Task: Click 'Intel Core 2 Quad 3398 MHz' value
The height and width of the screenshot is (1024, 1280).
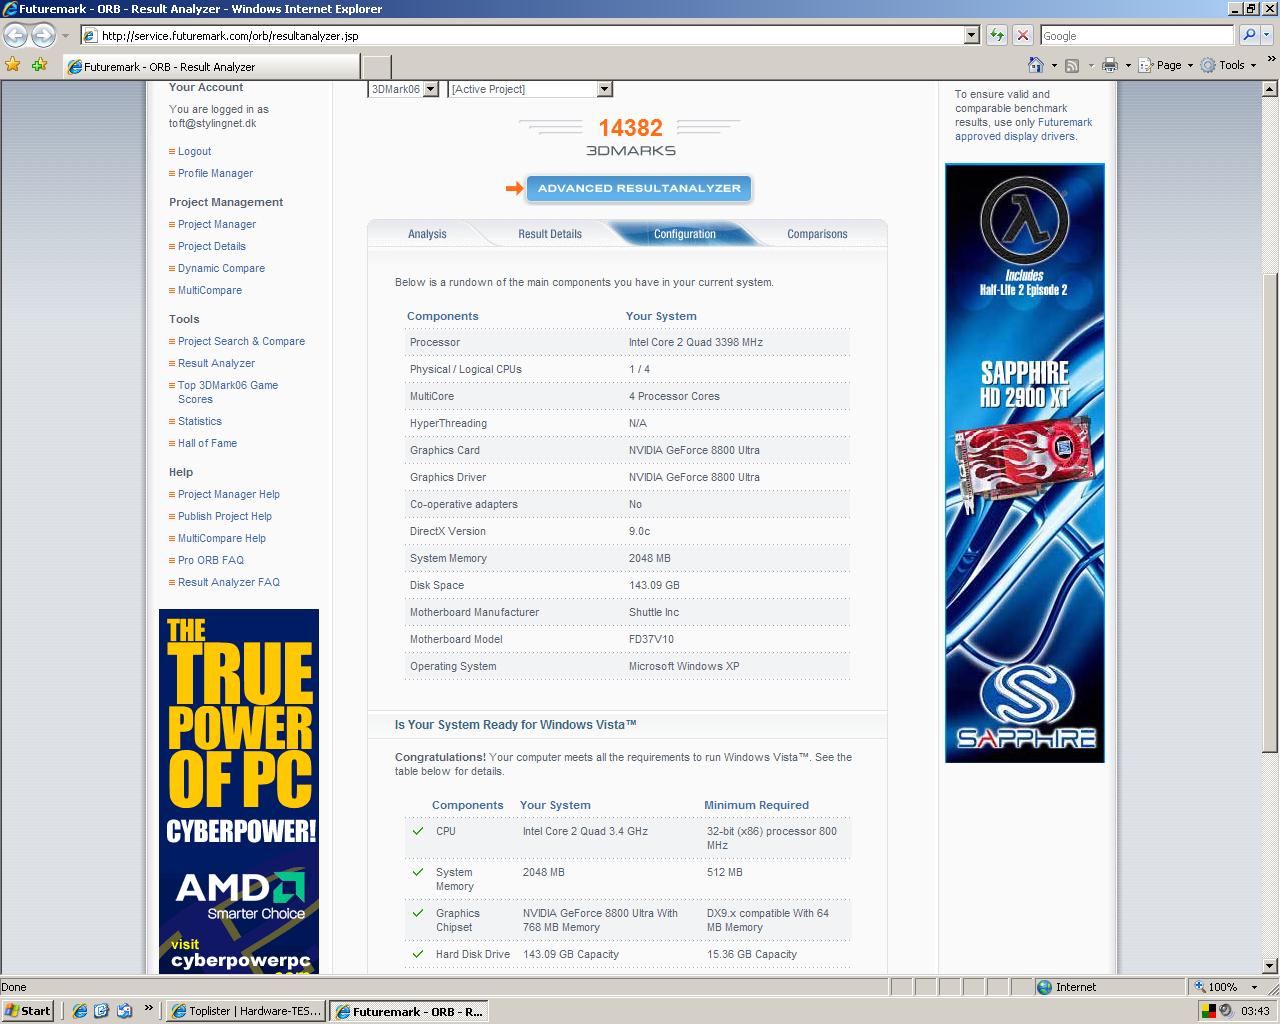Action: coord(695,342)
